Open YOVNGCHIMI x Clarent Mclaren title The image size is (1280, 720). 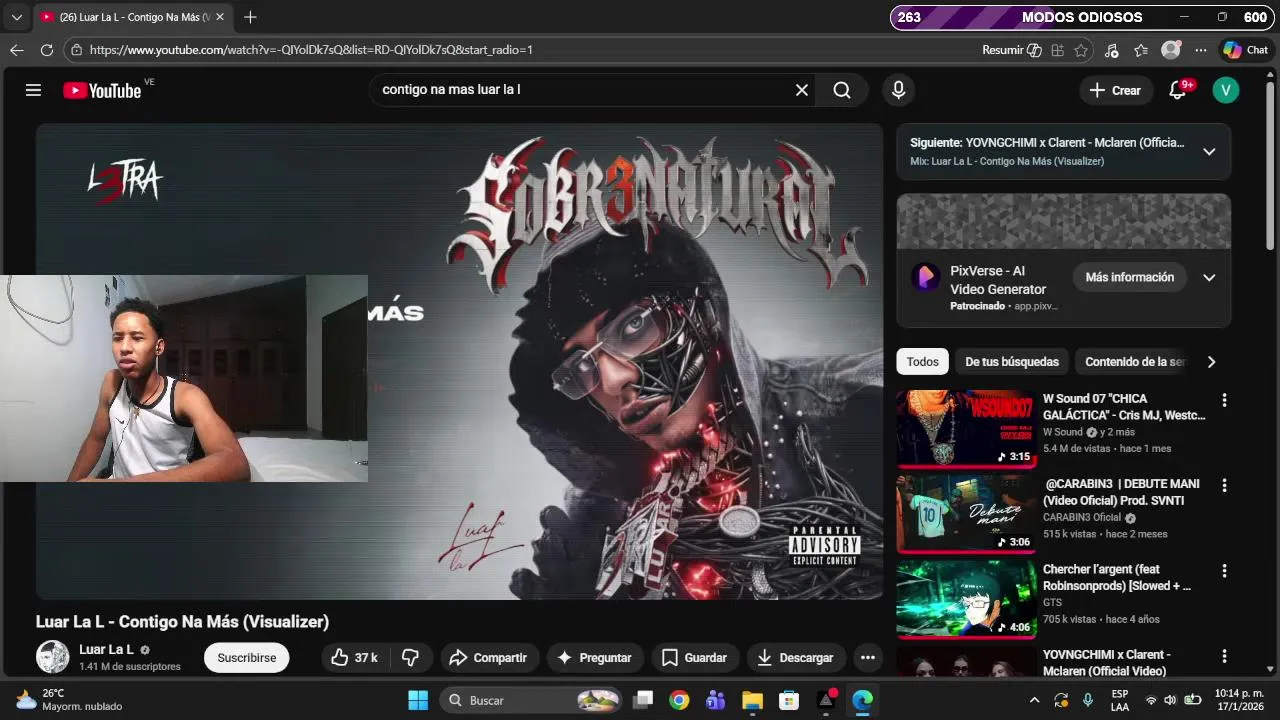pyautogui.click(x=1107, y=663)
